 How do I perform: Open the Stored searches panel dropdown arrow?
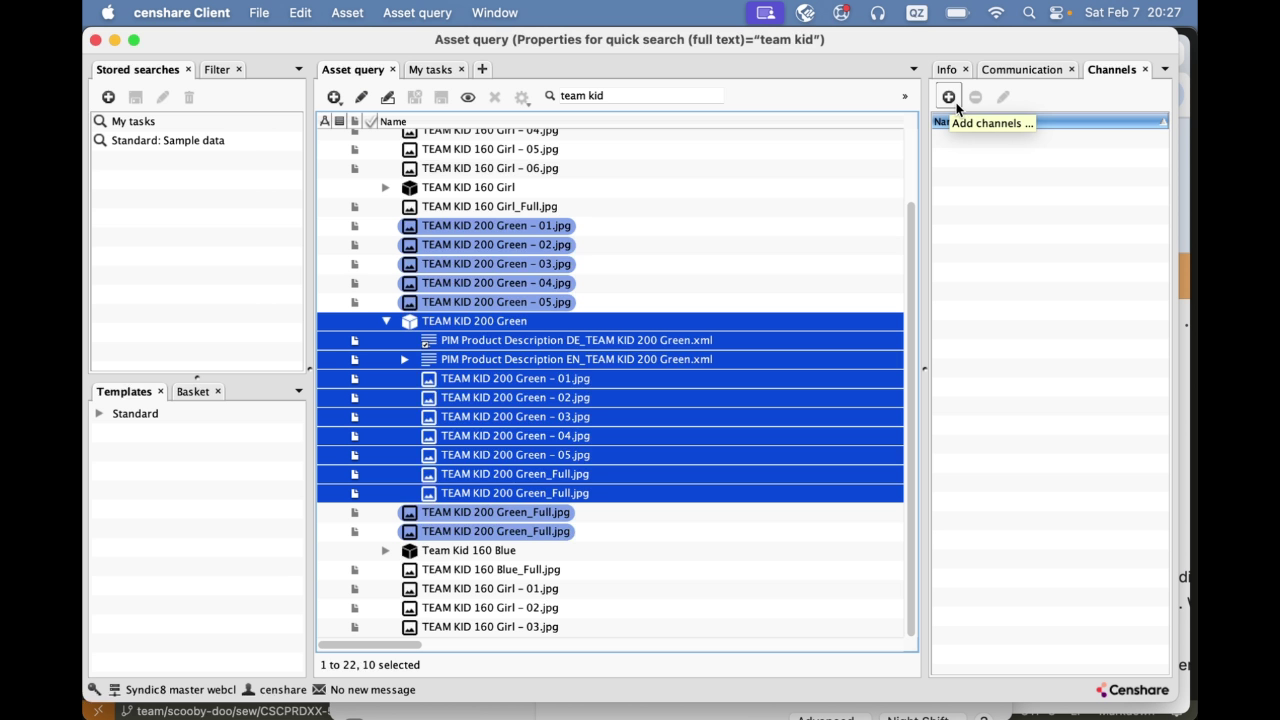click(297, 69)
